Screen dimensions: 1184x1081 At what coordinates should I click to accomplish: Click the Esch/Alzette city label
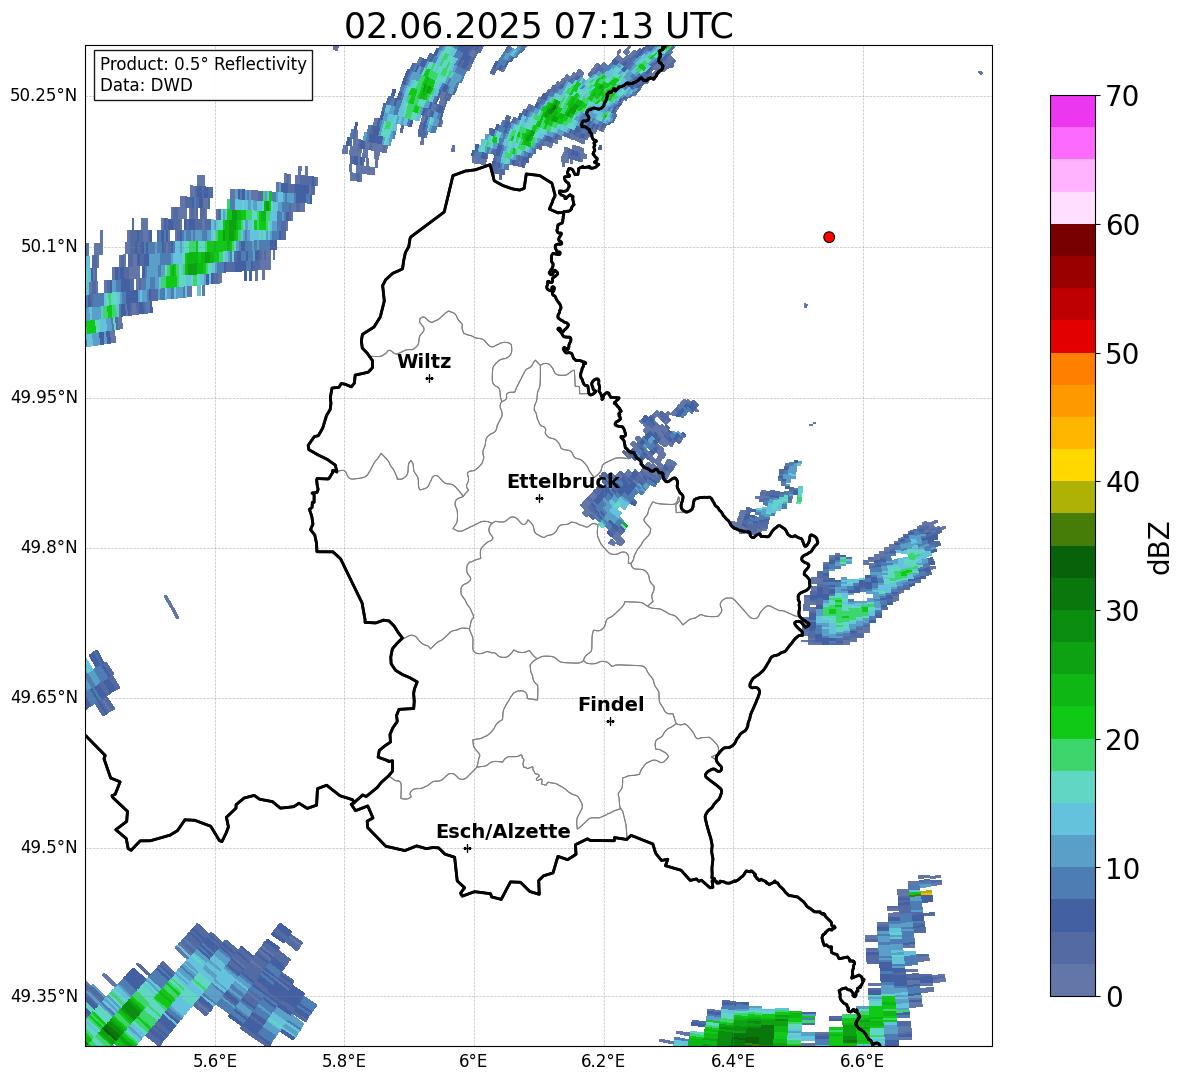pyautogui.click(x=503, y=831)
